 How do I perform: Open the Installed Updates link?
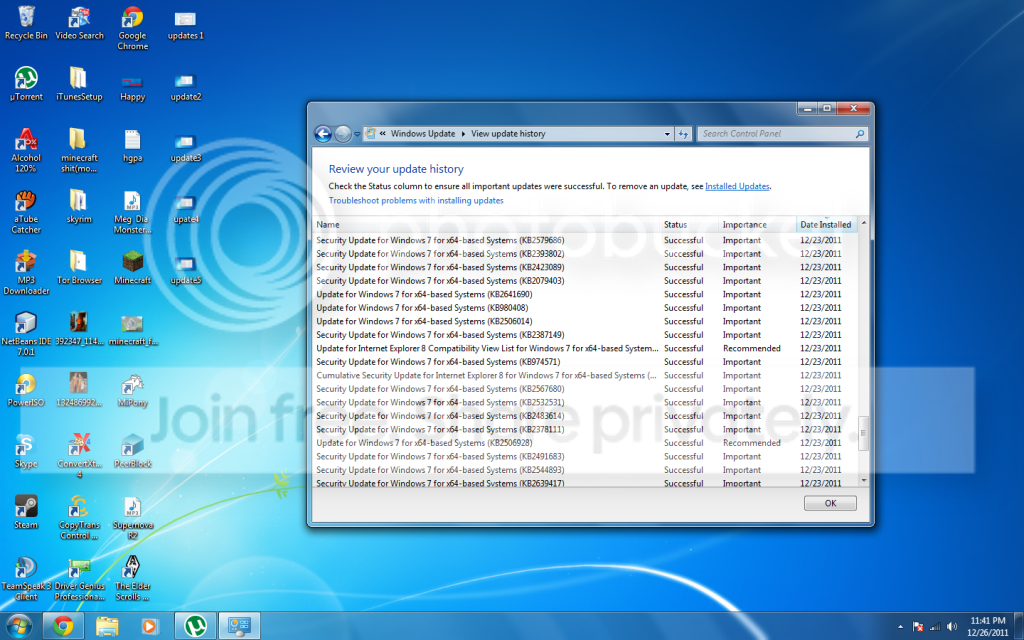coord(737,186)
